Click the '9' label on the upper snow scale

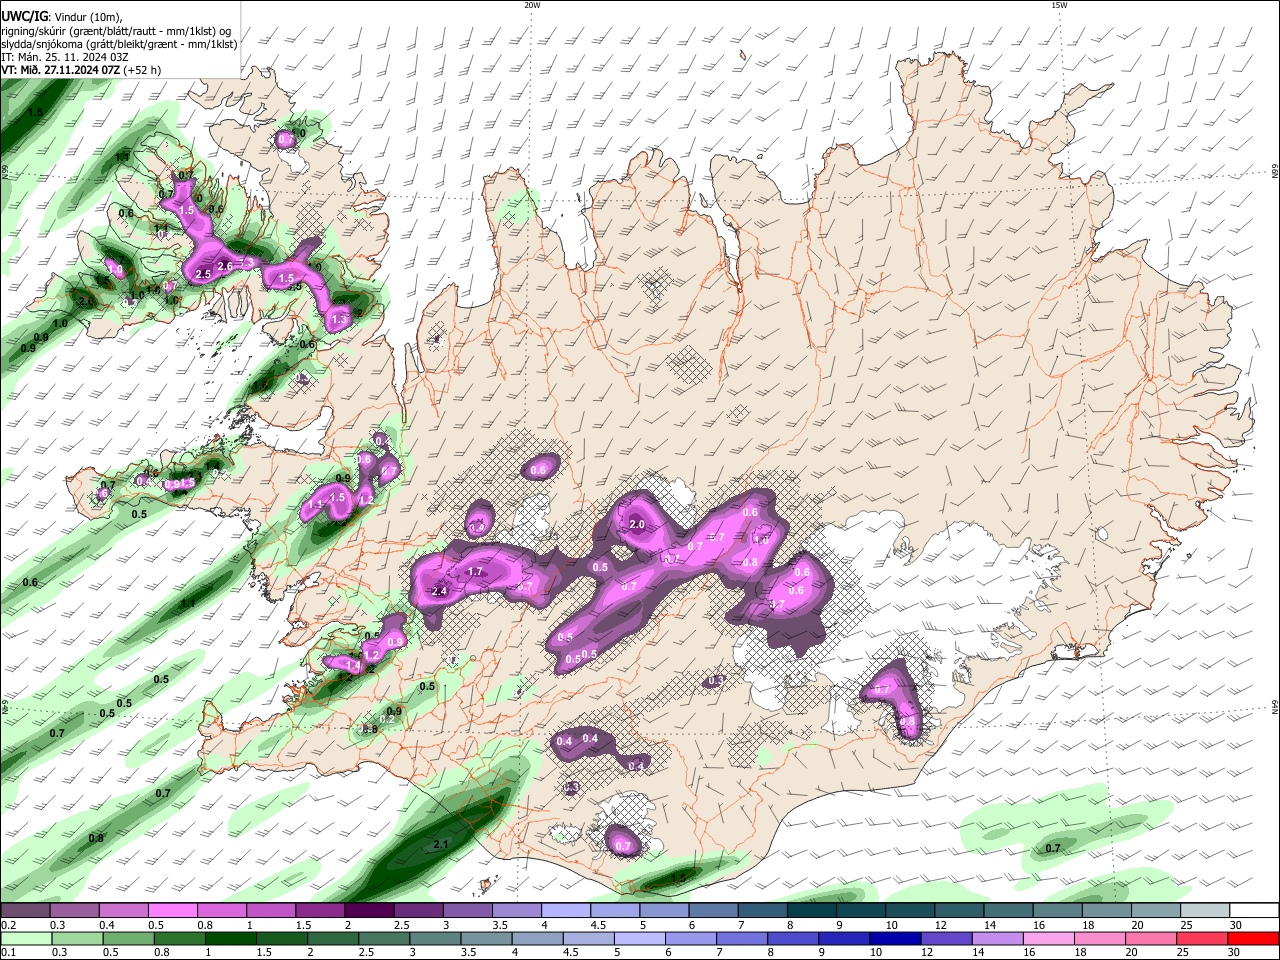pos(838,925)
